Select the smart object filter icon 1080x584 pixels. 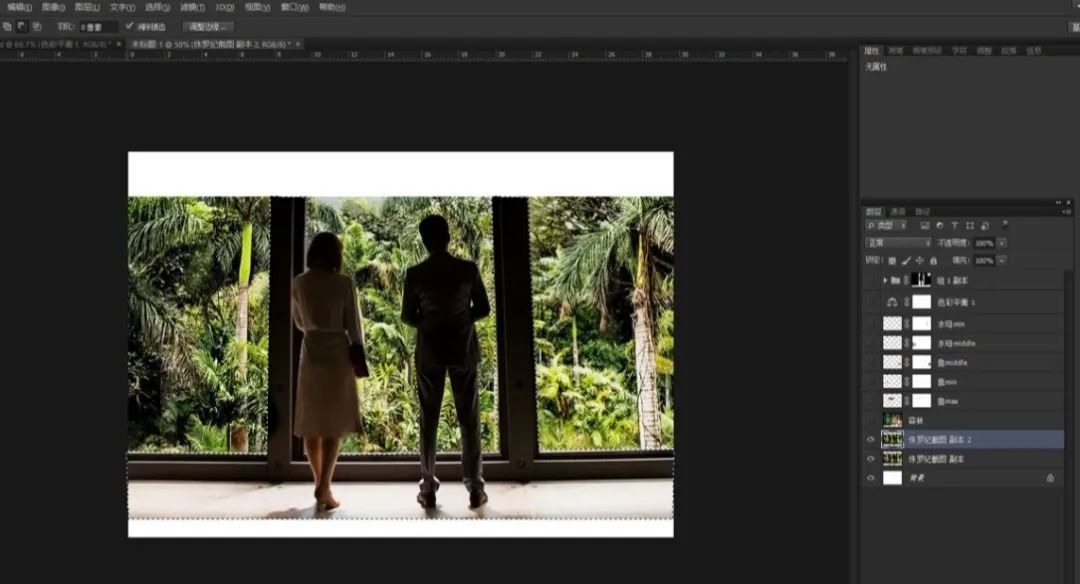click(985, 226)
